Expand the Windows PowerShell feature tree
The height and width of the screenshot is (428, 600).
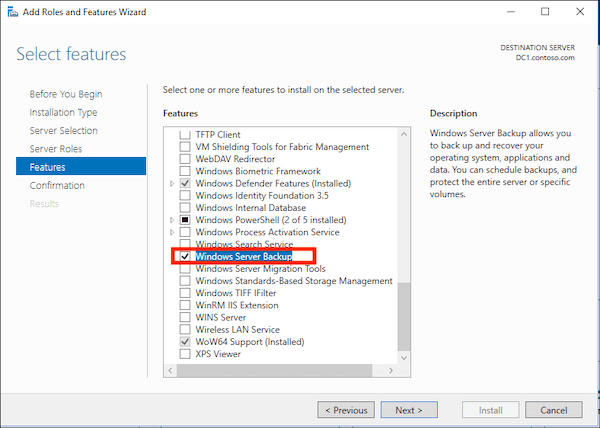172,220
